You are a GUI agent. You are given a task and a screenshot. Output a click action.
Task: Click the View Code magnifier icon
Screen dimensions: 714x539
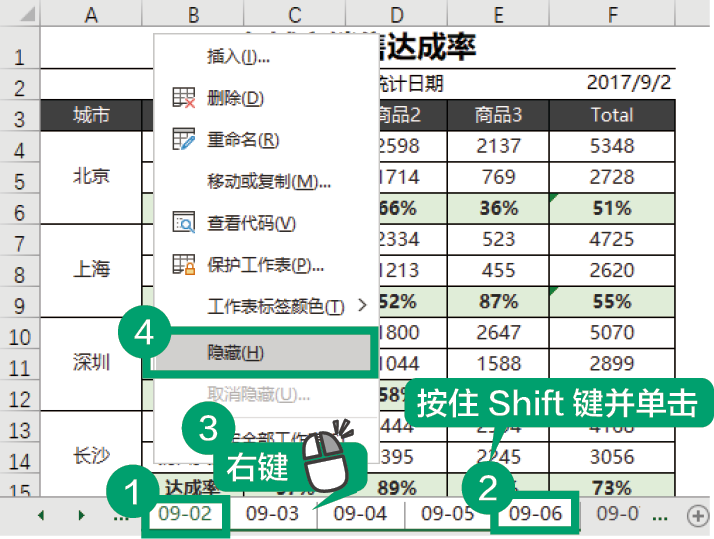coord(183,222)
